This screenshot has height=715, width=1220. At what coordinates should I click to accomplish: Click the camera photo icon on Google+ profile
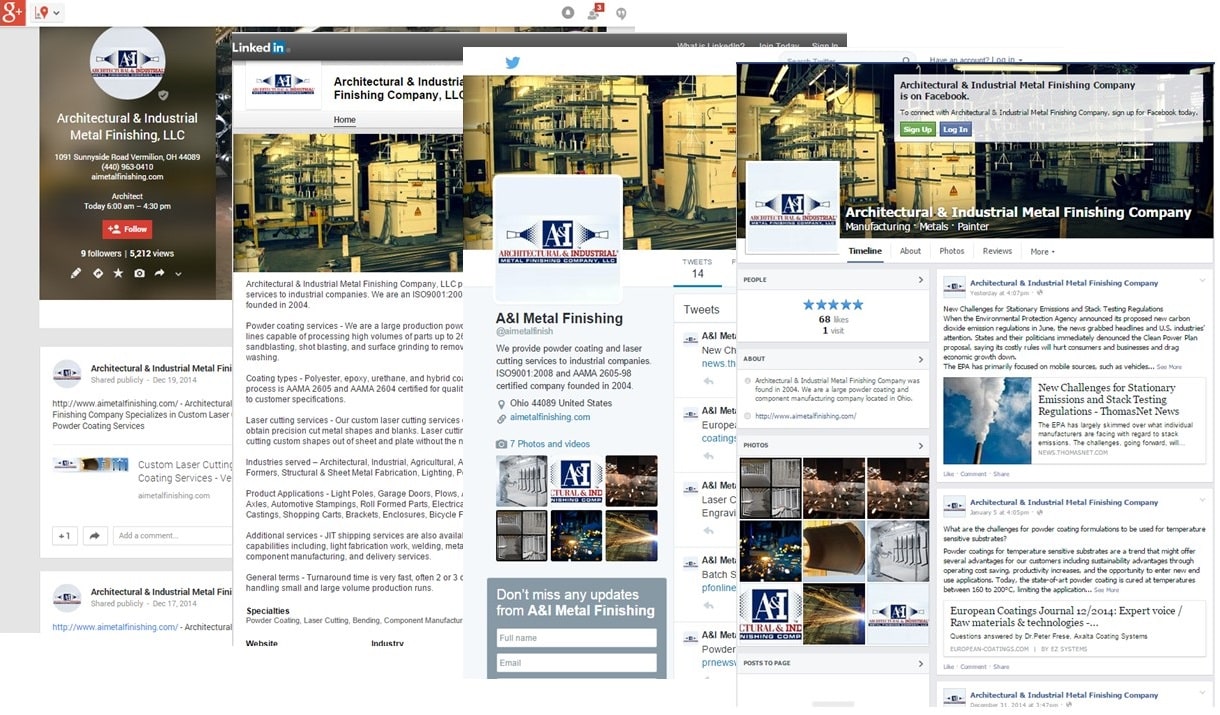(139, 273)
